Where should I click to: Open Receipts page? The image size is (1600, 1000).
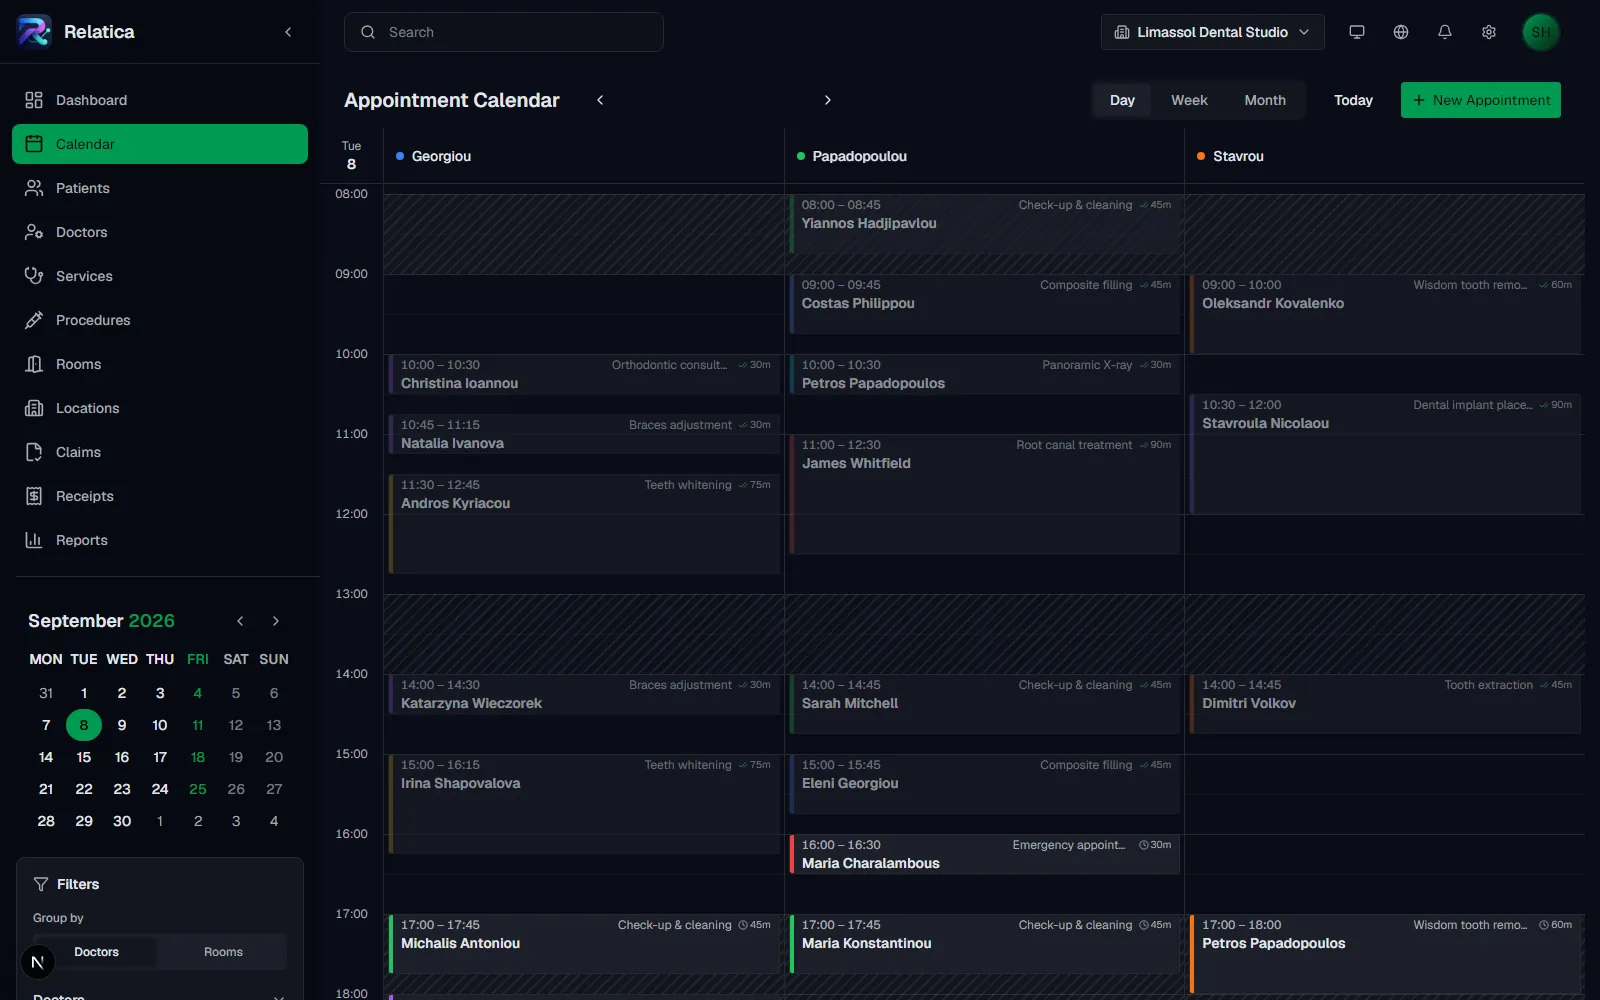(160, 496)
